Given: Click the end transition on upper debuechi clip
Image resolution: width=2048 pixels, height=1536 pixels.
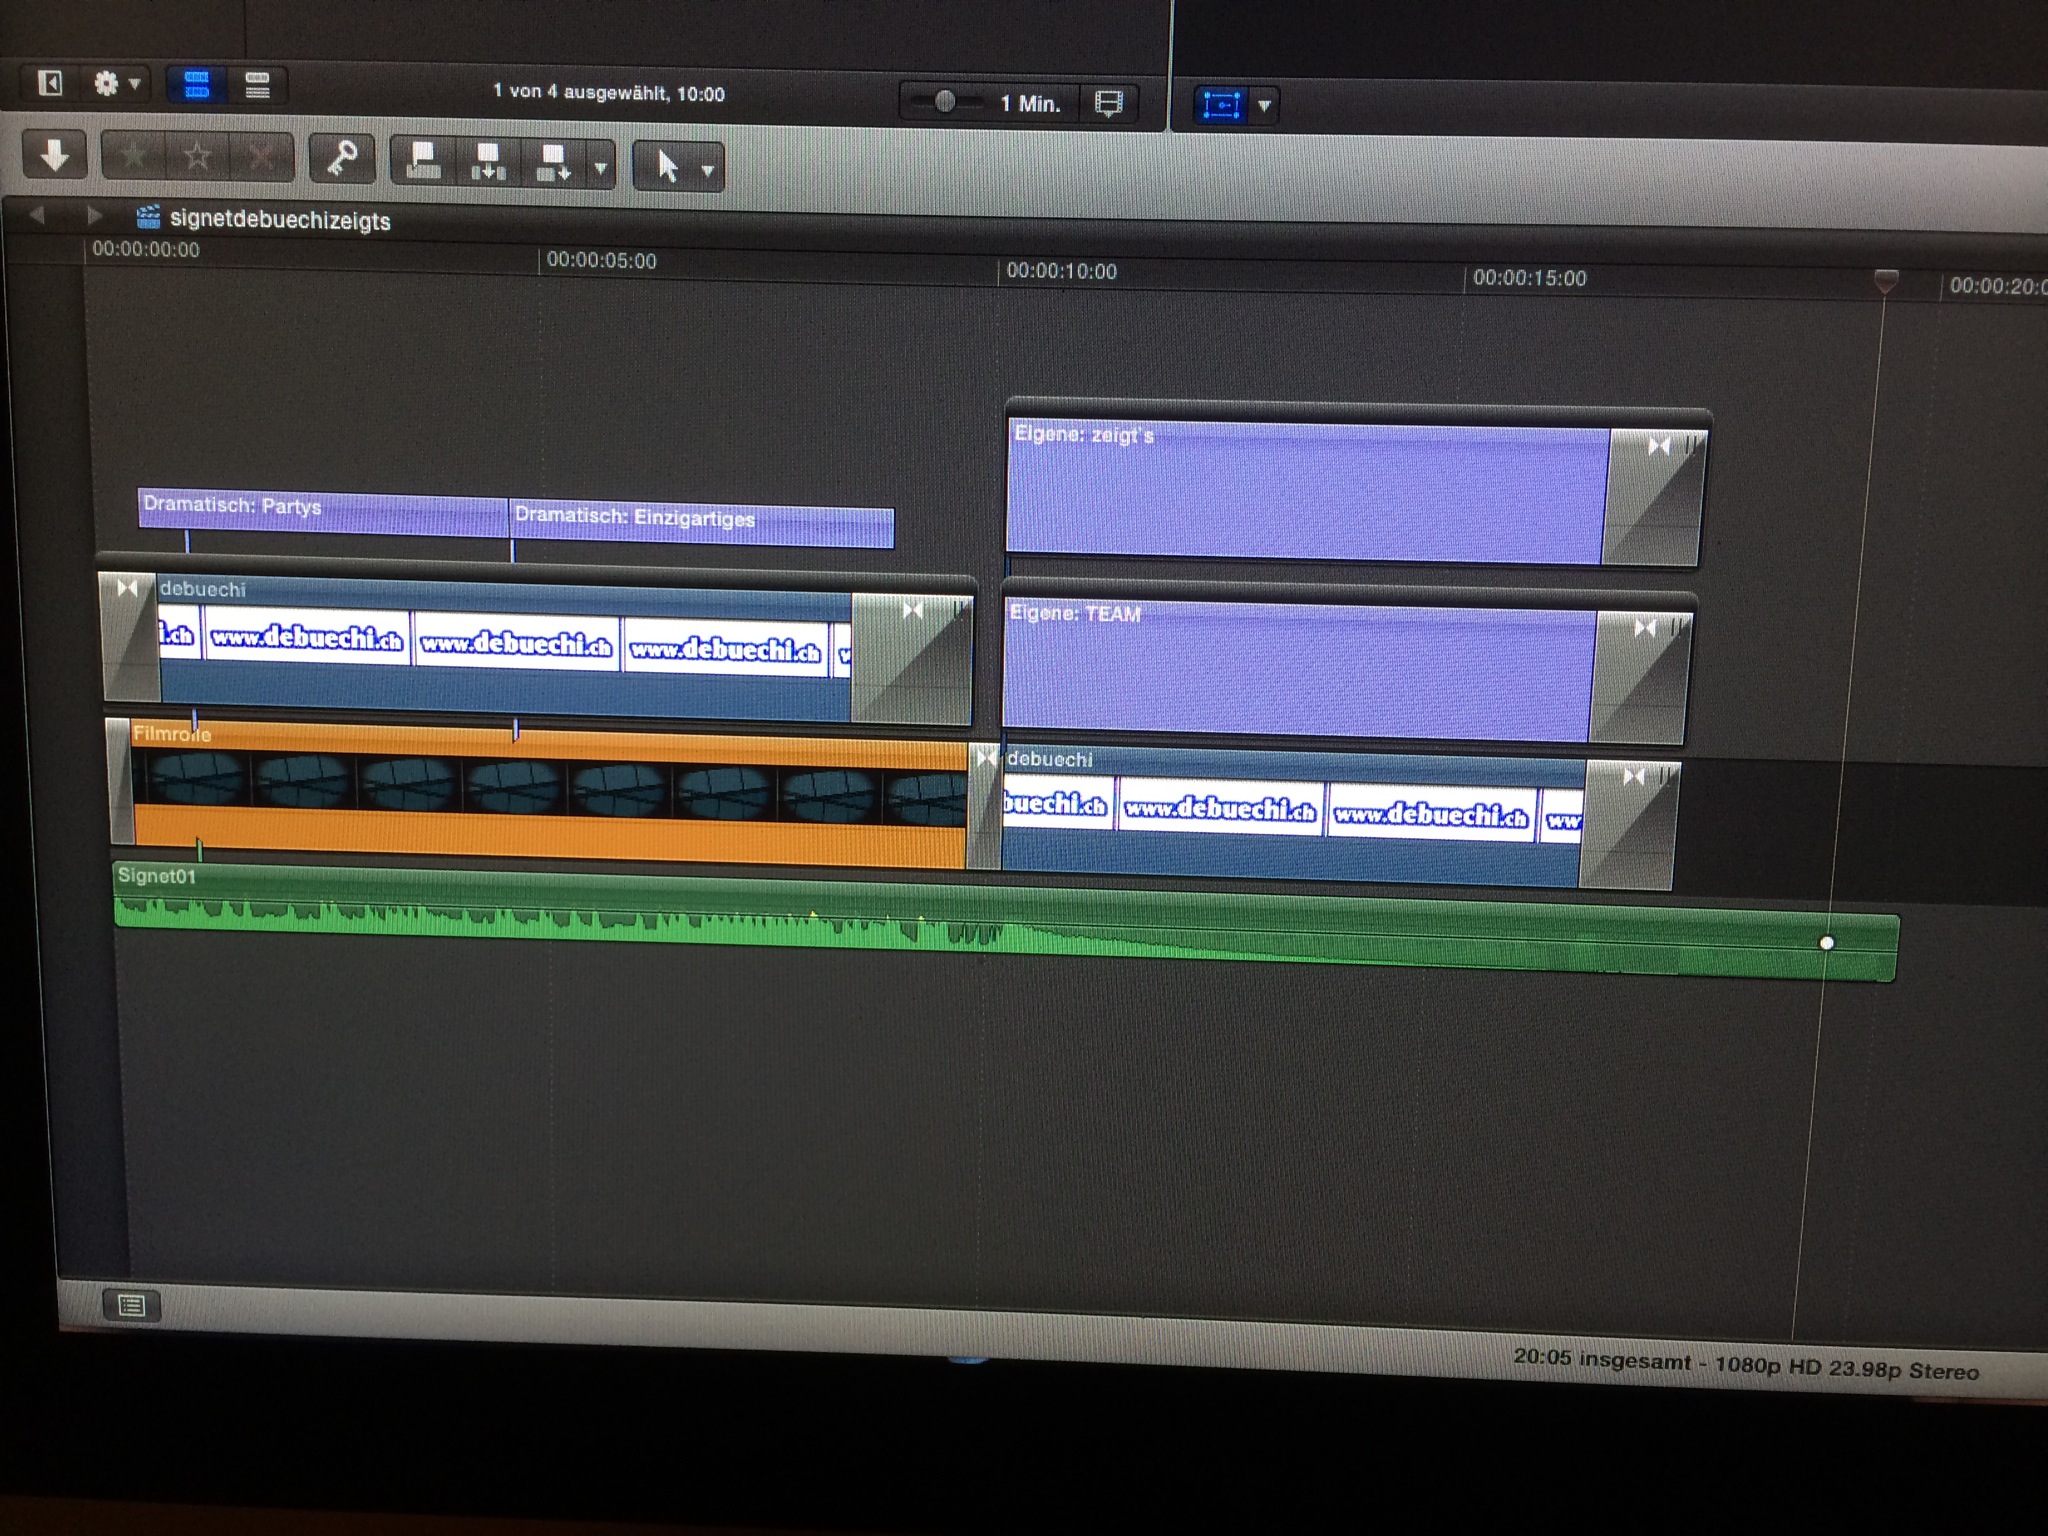Looking at the screenshot, I should tap(911, 657).
